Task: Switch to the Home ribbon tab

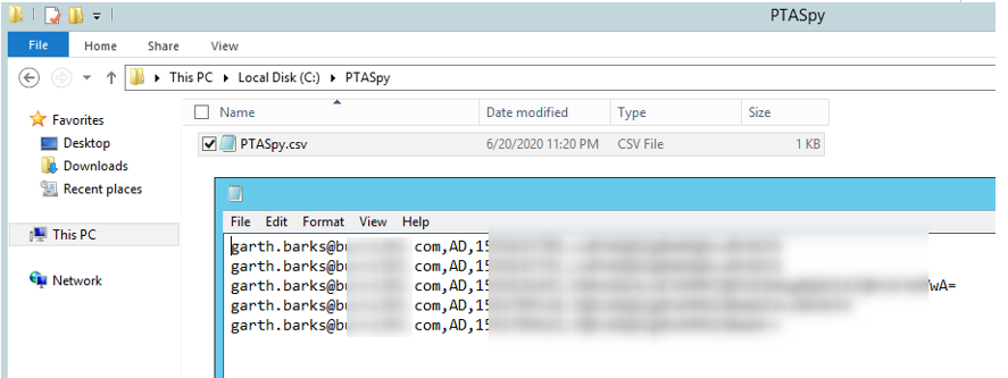Action: [100, 46]
